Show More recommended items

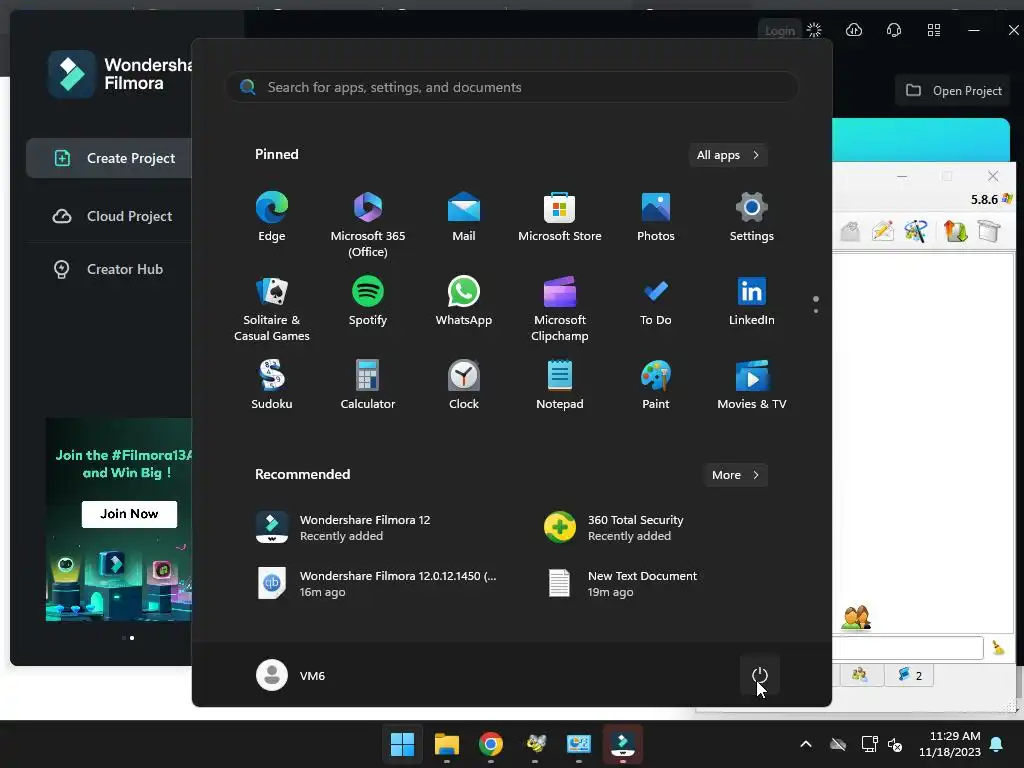point(735,475)
